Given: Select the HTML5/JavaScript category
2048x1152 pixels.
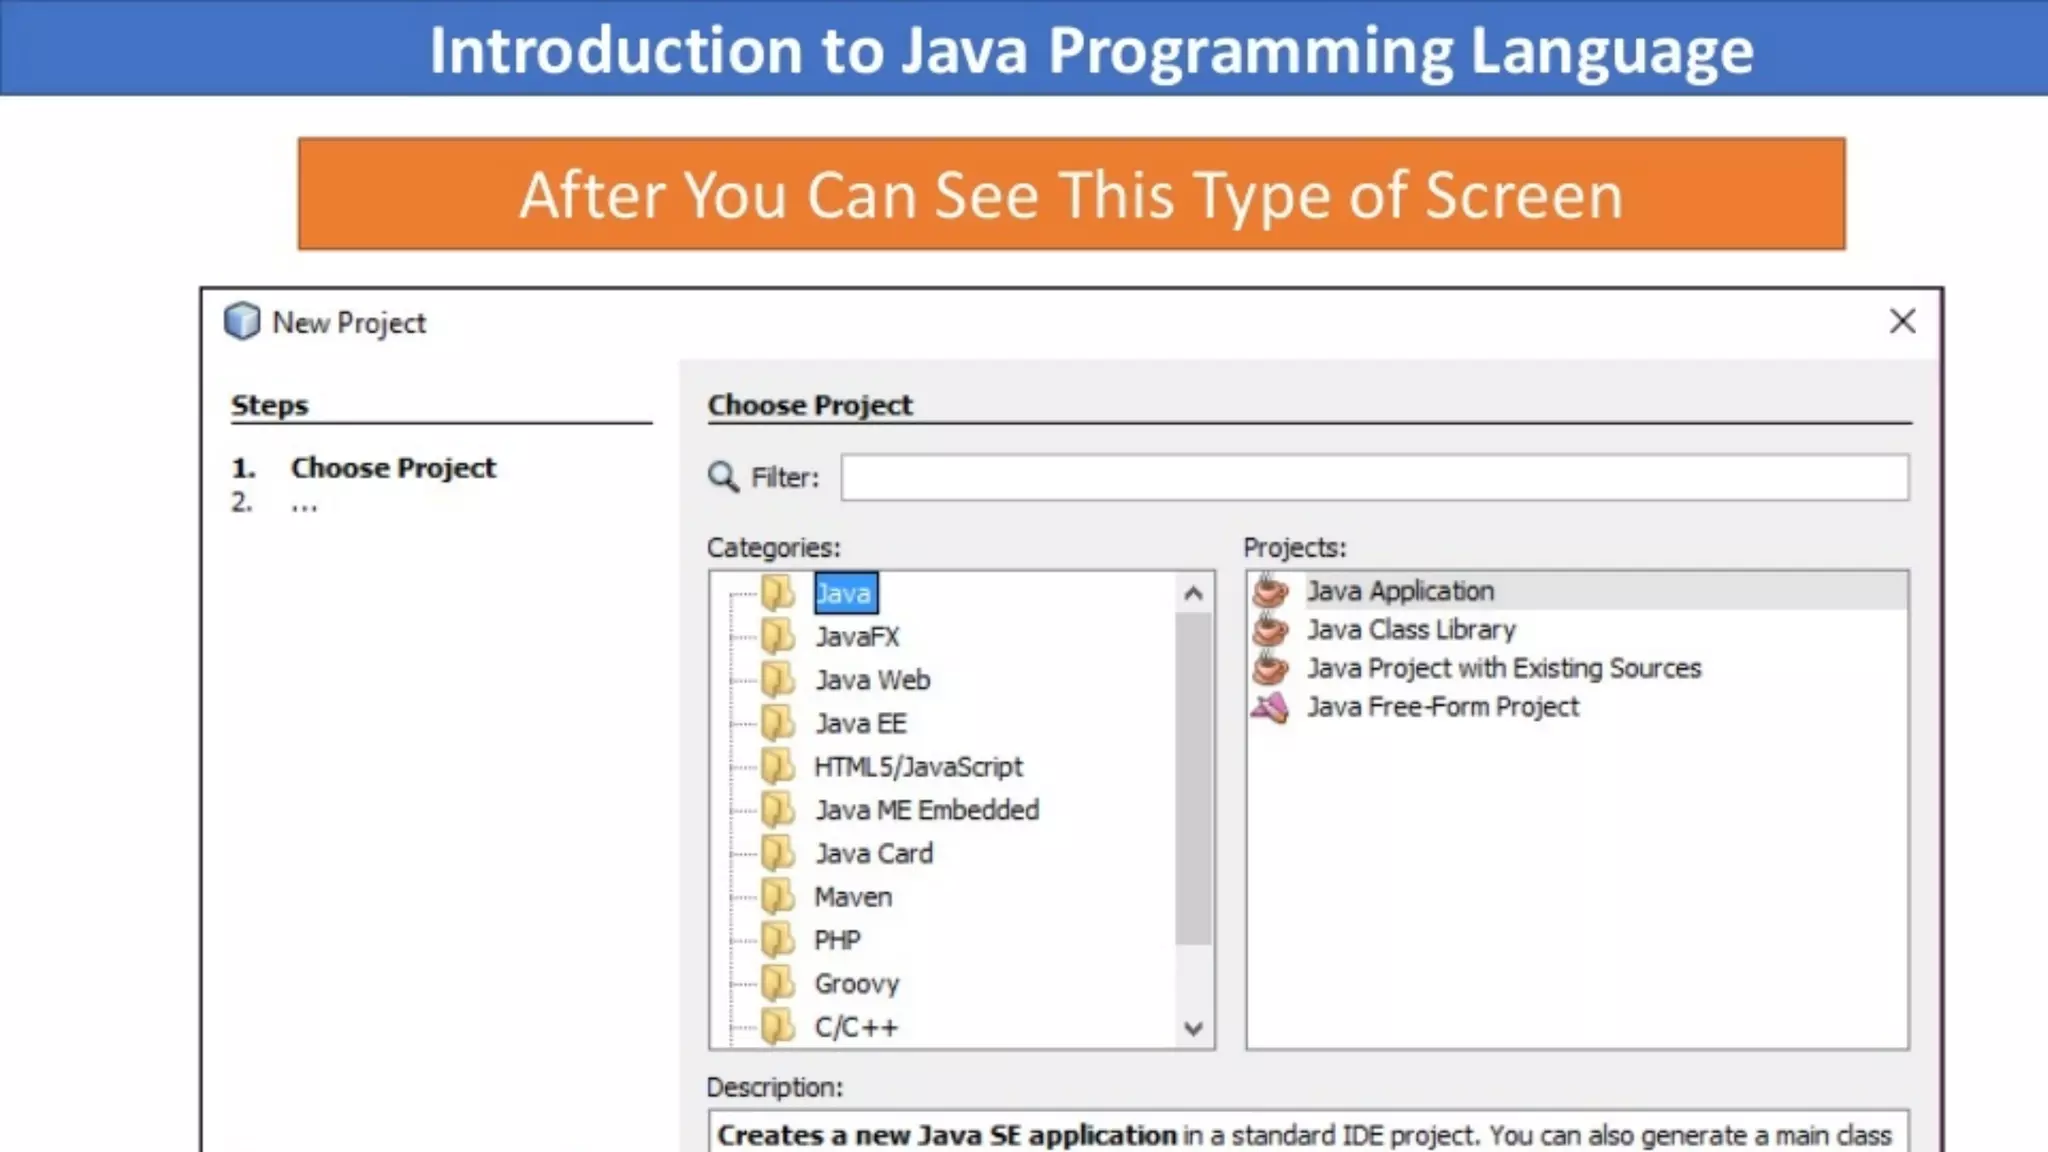Looking at the screenshot, I should pos(918,767).
